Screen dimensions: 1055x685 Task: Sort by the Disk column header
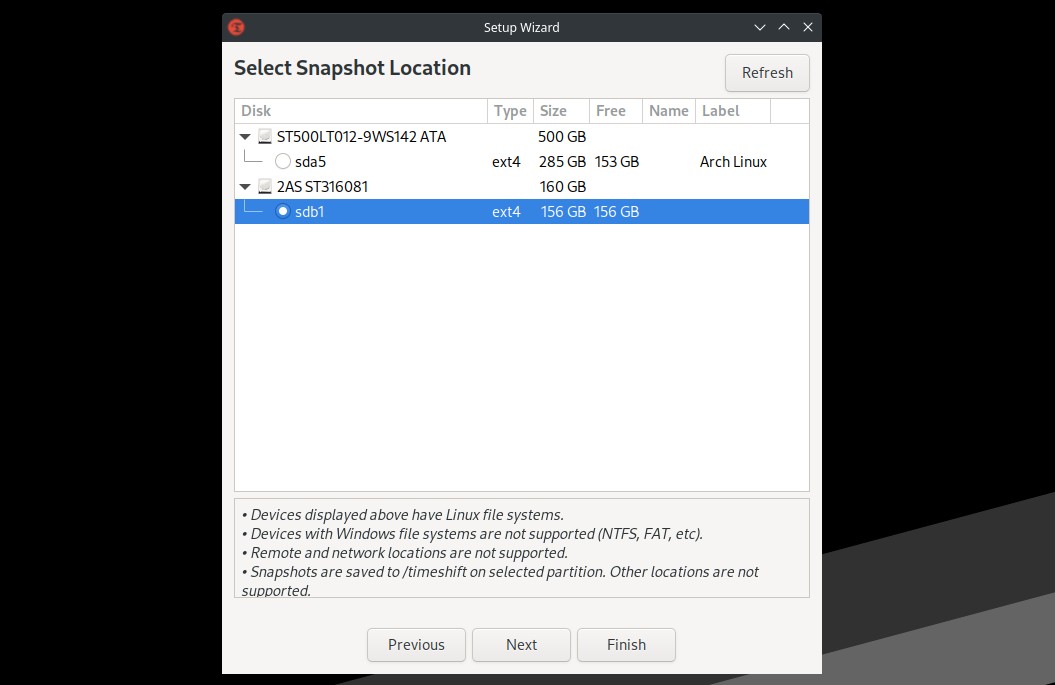click(361, 111)
